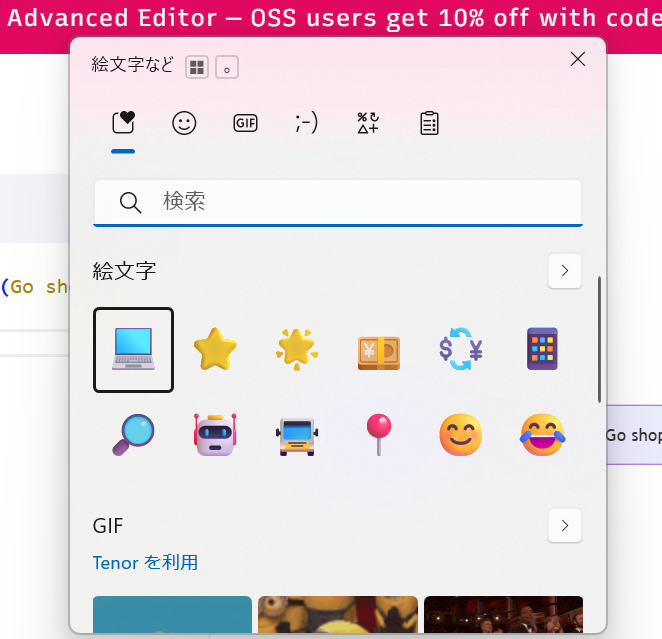Pick the round red pushpin emoji

pos(379,435)
